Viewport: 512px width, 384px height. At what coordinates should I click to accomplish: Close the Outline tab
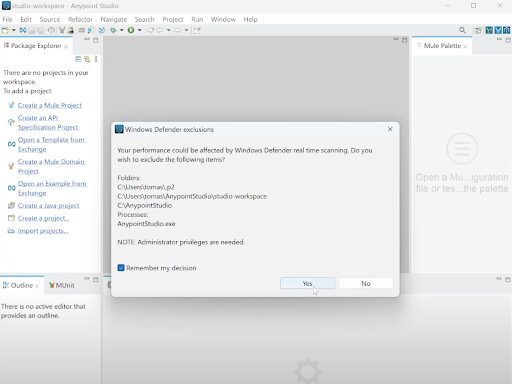[37, 286]
